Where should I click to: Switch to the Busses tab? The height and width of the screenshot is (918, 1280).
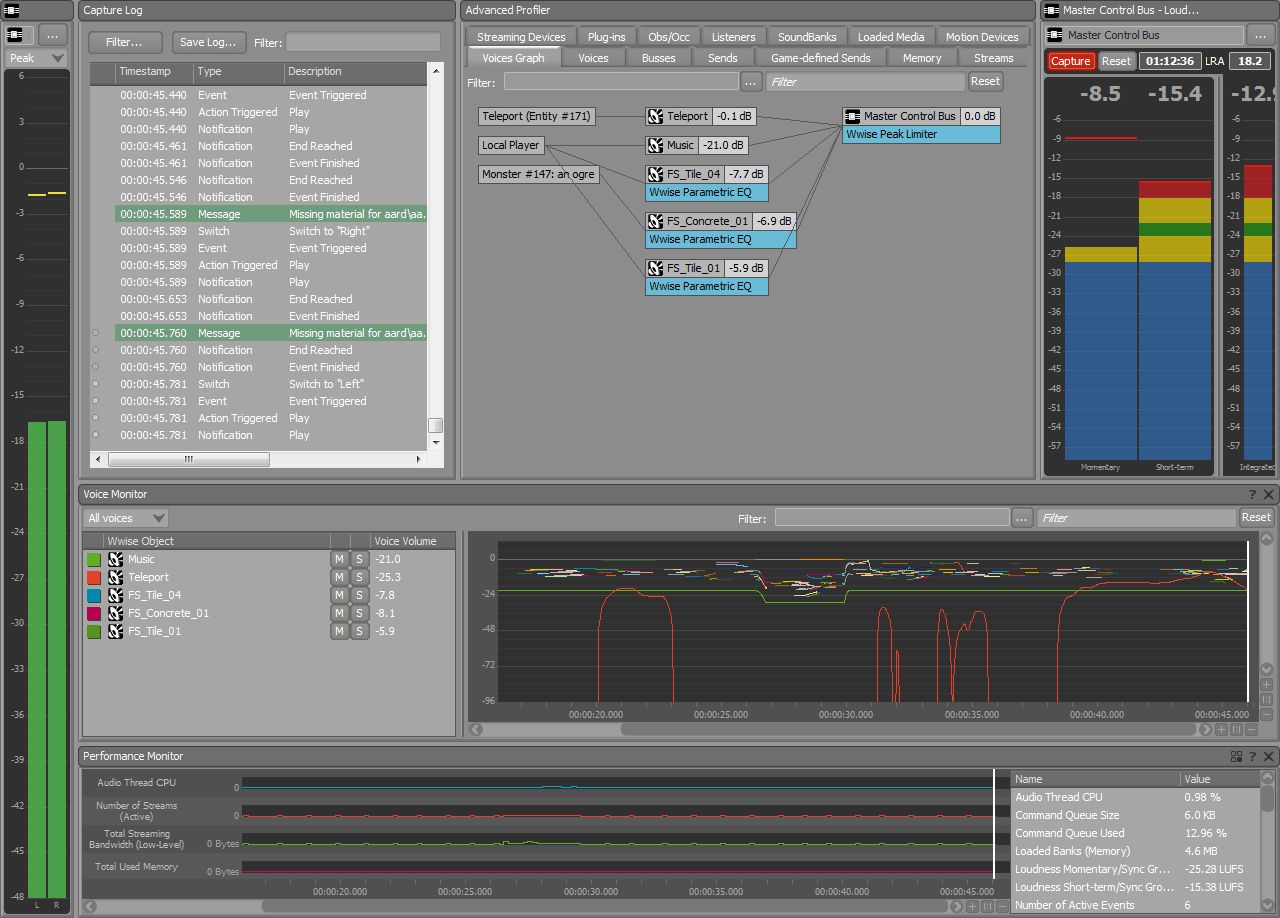tap(658, 58)
